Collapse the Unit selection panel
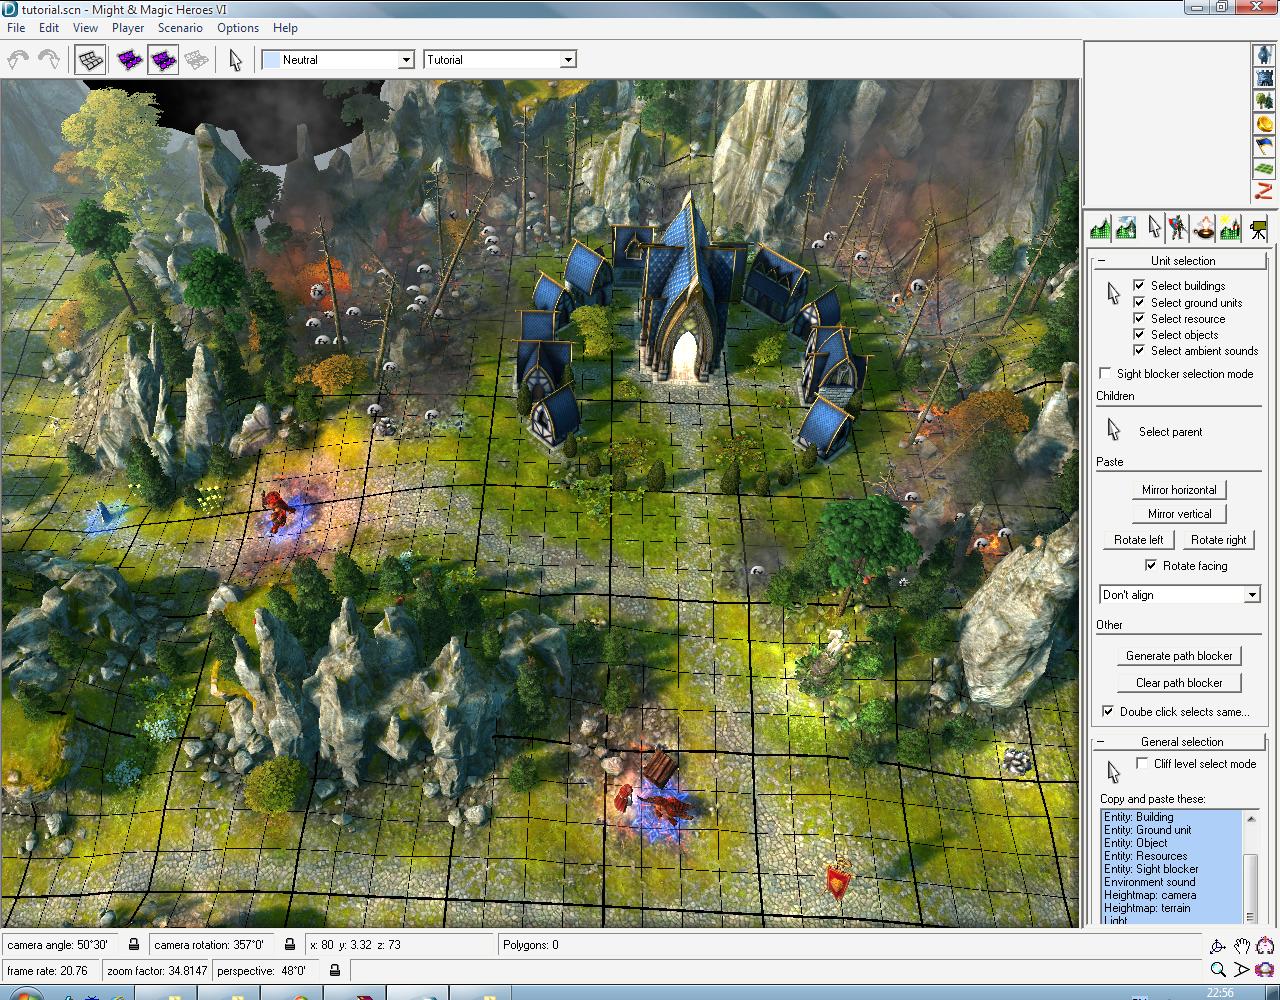The height and width of the screenshot is (1000, 1280). pos(1101,261)
